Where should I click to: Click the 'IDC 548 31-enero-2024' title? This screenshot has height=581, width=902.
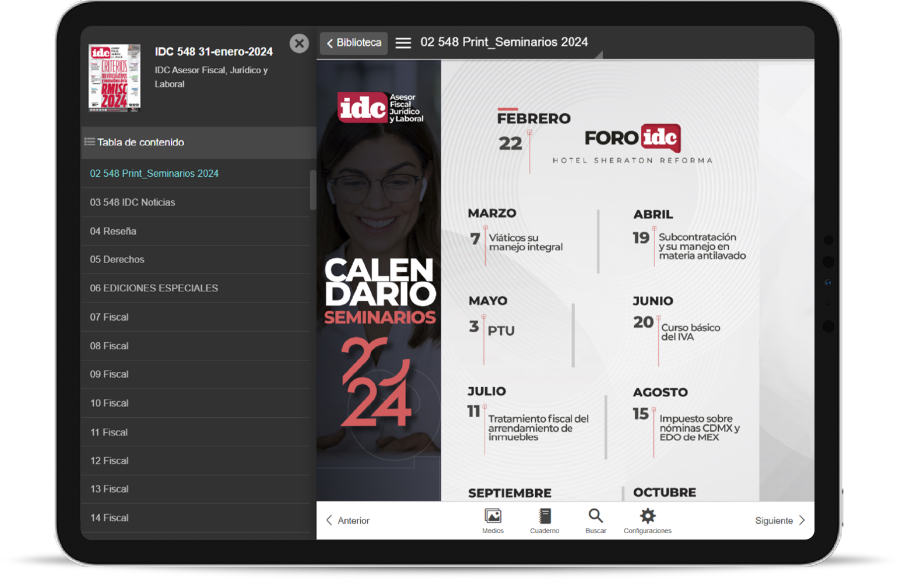[213, 52]
